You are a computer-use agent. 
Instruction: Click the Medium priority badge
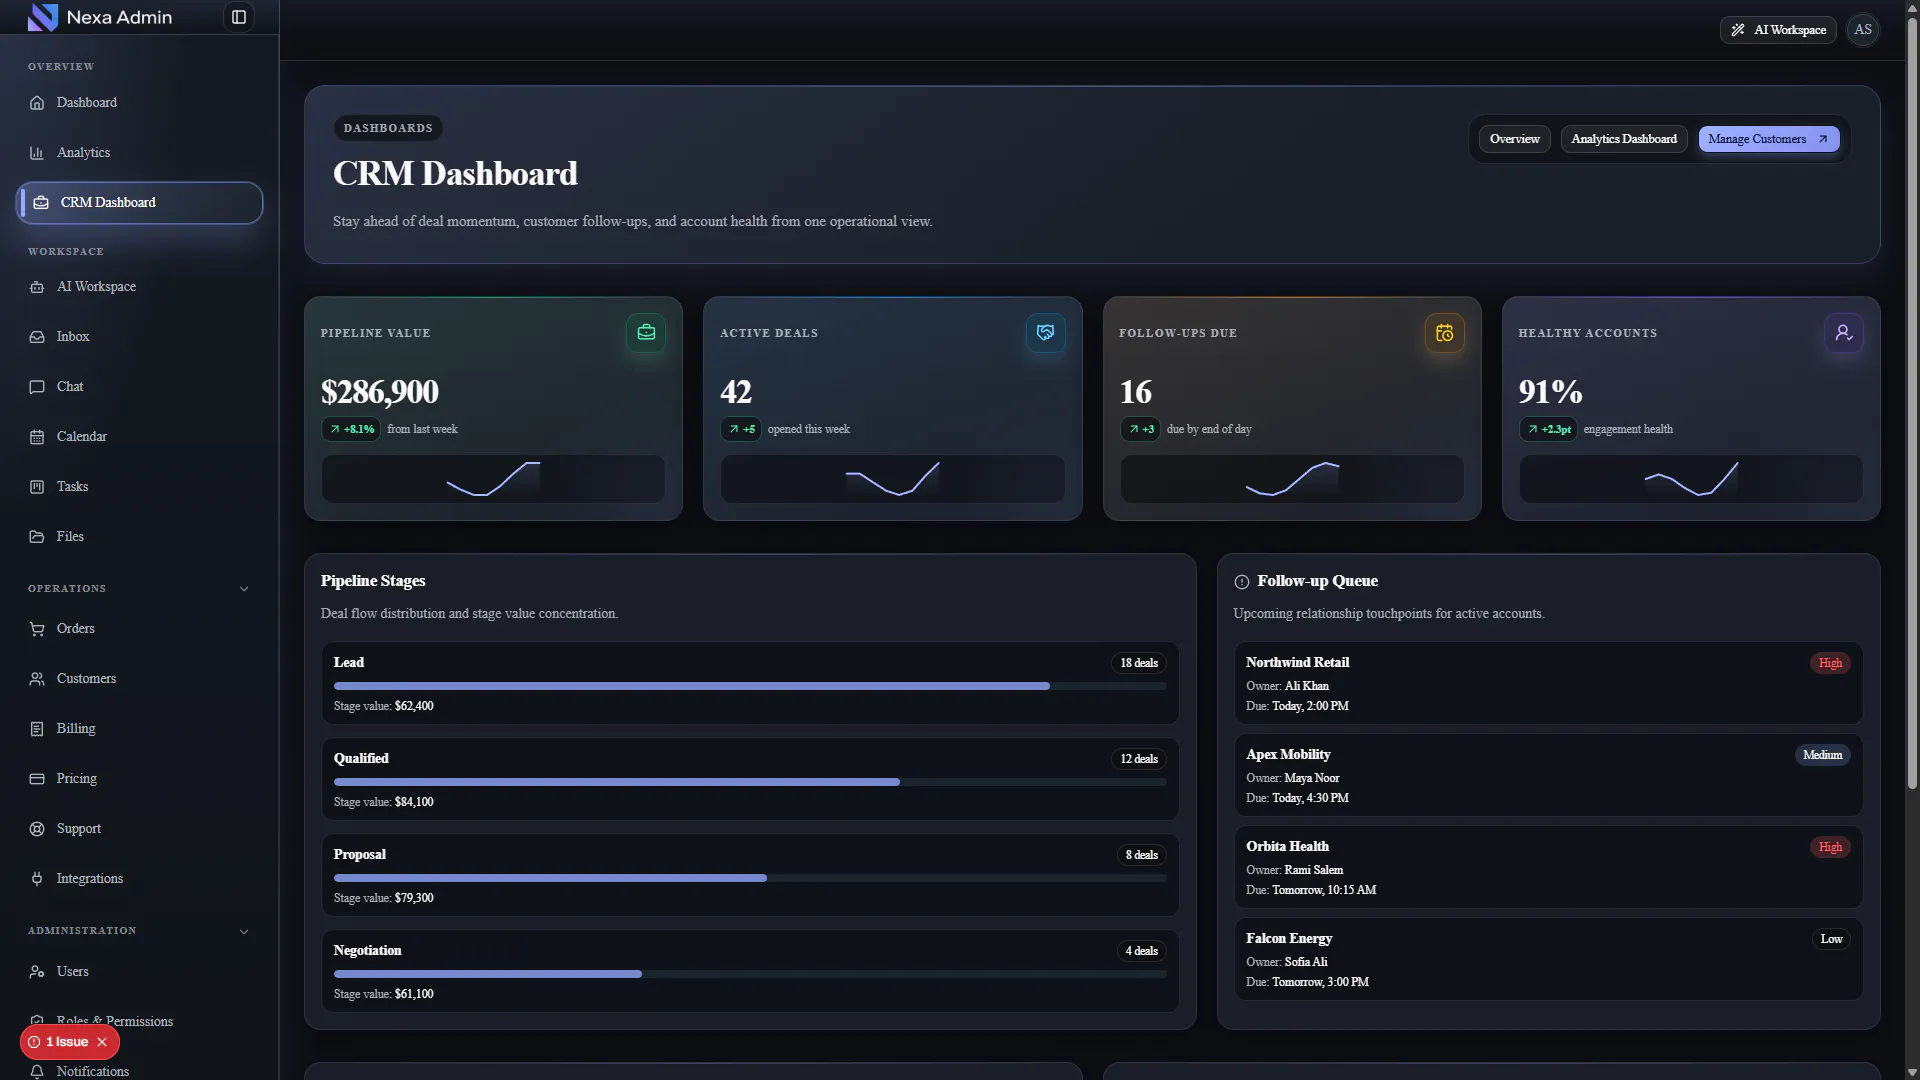[1822, 755]
